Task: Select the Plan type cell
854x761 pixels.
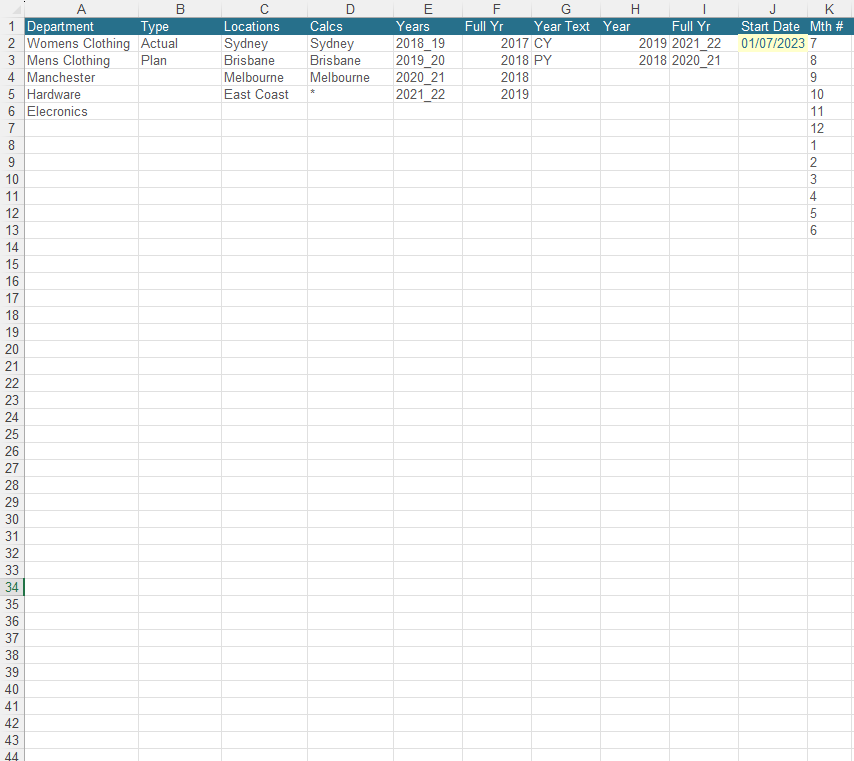Action: (180, 60)
